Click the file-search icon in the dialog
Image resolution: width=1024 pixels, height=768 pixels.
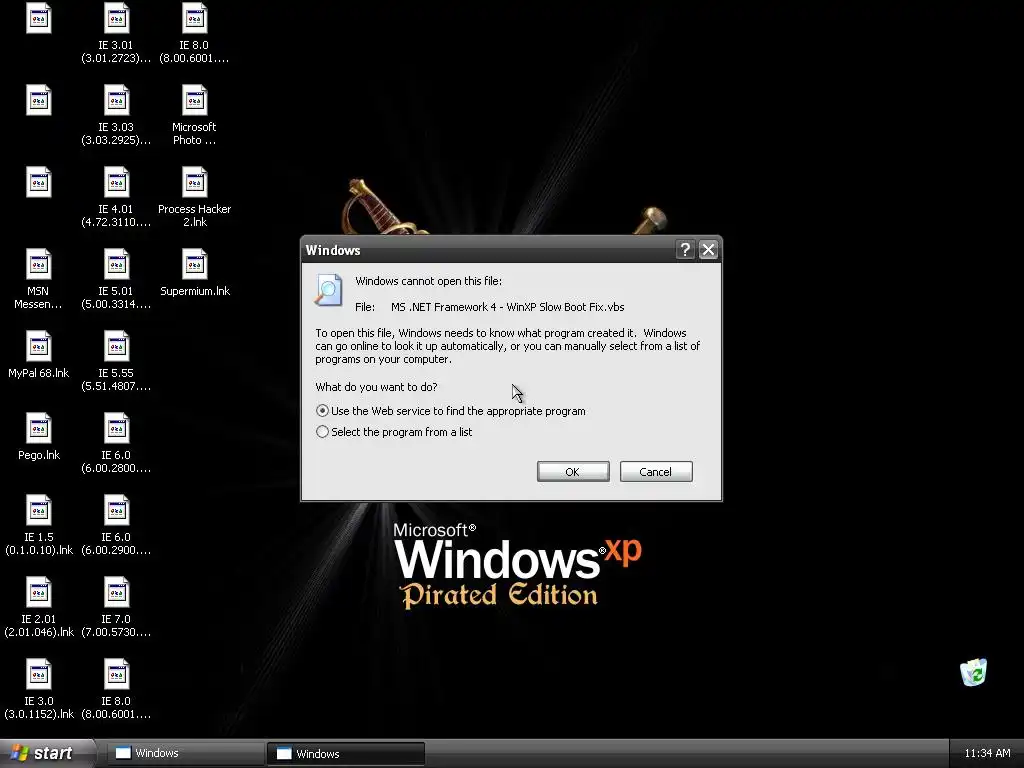328,290
